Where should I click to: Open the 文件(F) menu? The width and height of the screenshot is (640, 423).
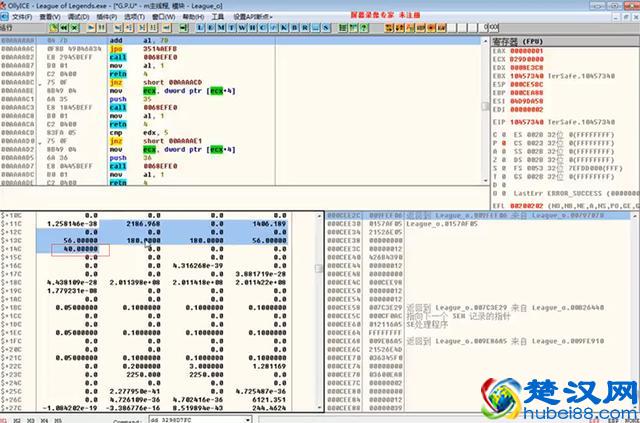click(22, 17)
